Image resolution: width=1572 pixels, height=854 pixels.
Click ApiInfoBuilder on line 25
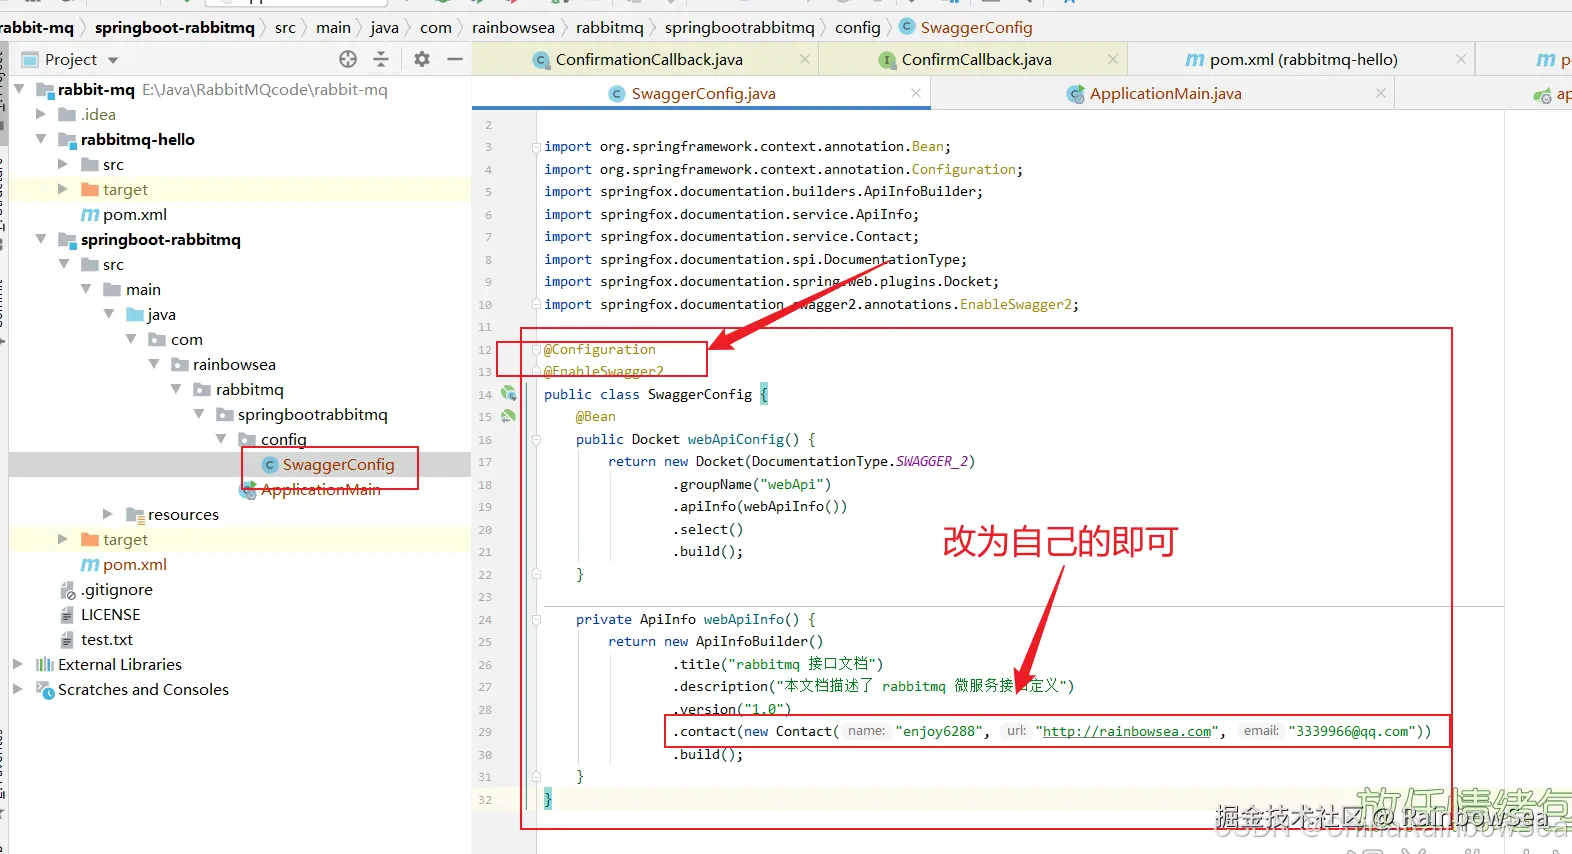point(751,641)
